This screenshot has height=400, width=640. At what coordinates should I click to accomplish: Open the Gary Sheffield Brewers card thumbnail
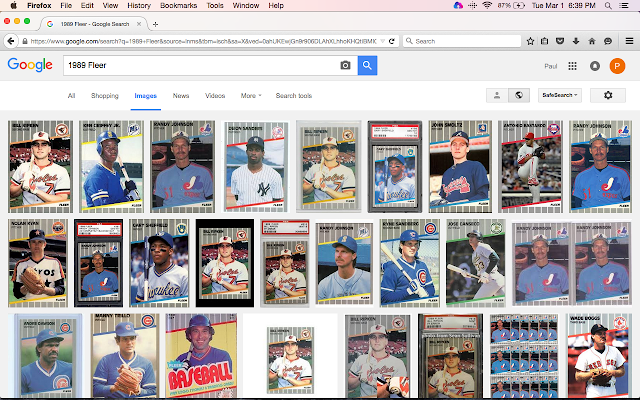click(x=159, y=263)
